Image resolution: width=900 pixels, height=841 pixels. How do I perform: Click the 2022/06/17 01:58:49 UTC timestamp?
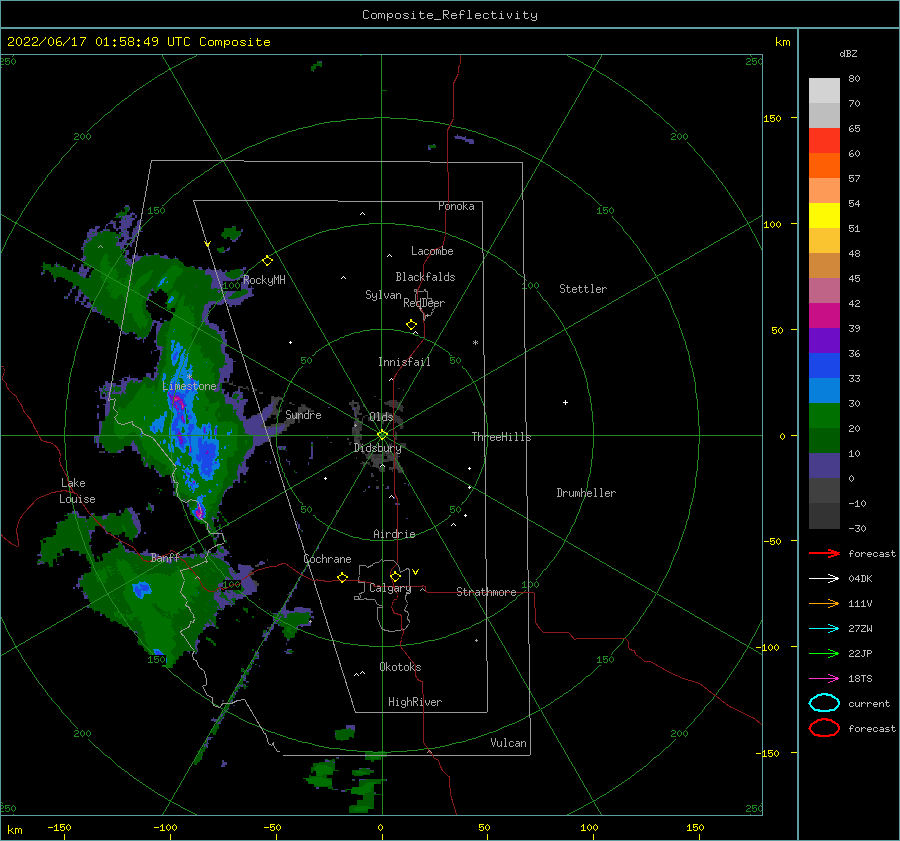(x=99, y=42)
